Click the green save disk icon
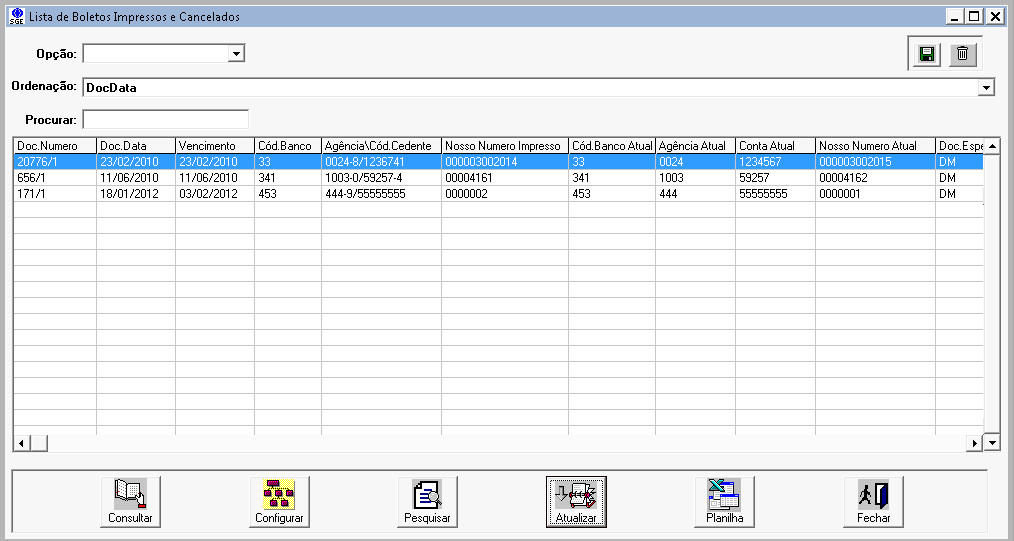 point(927,54)
